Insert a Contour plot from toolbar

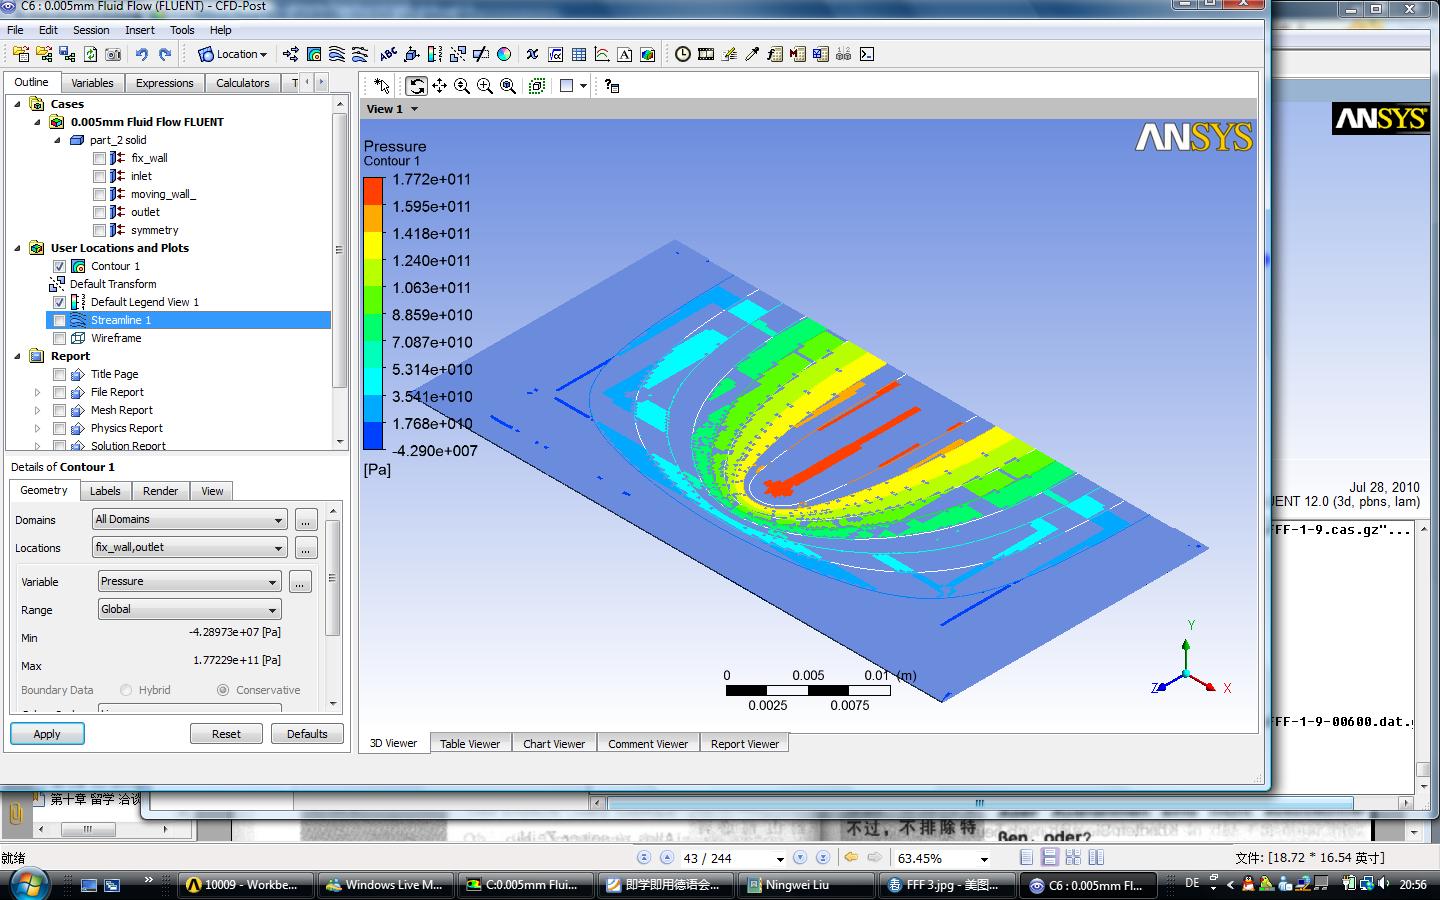coord(314,54)
